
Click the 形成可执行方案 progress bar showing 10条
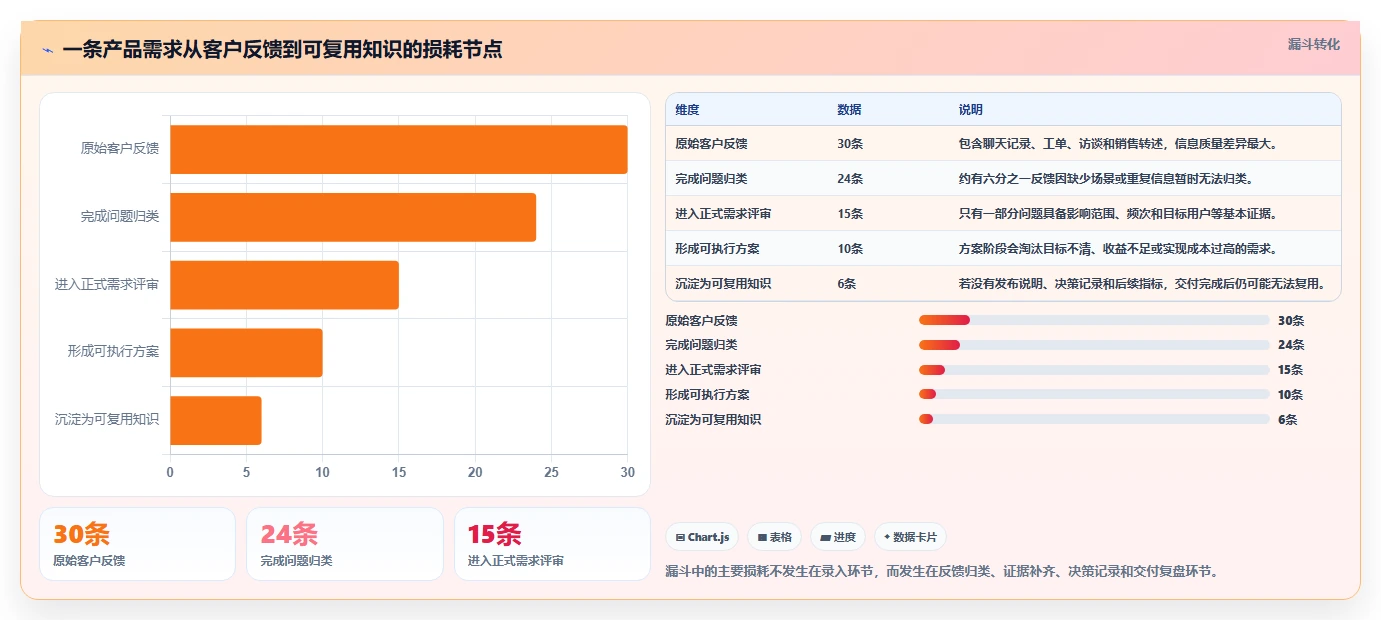tap(1094, 394)
